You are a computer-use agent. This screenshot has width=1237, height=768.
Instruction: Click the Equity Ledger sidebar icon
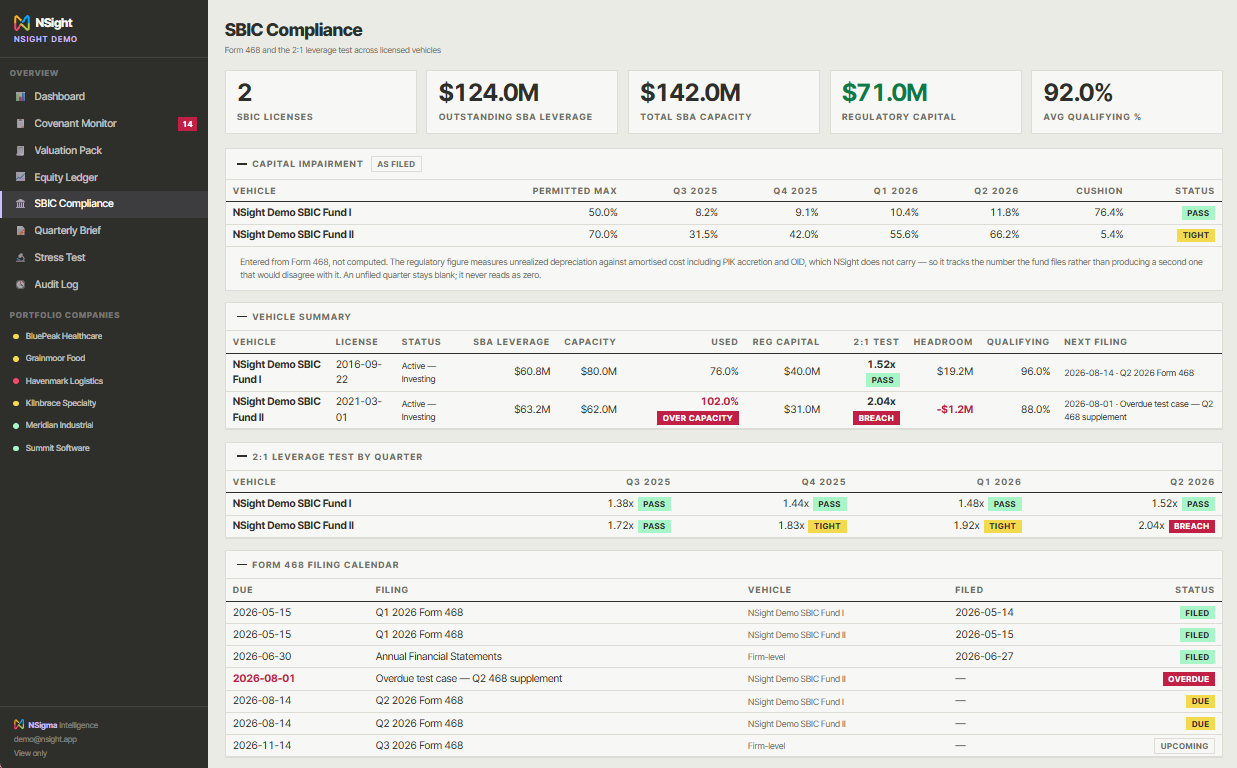(21, 177)
